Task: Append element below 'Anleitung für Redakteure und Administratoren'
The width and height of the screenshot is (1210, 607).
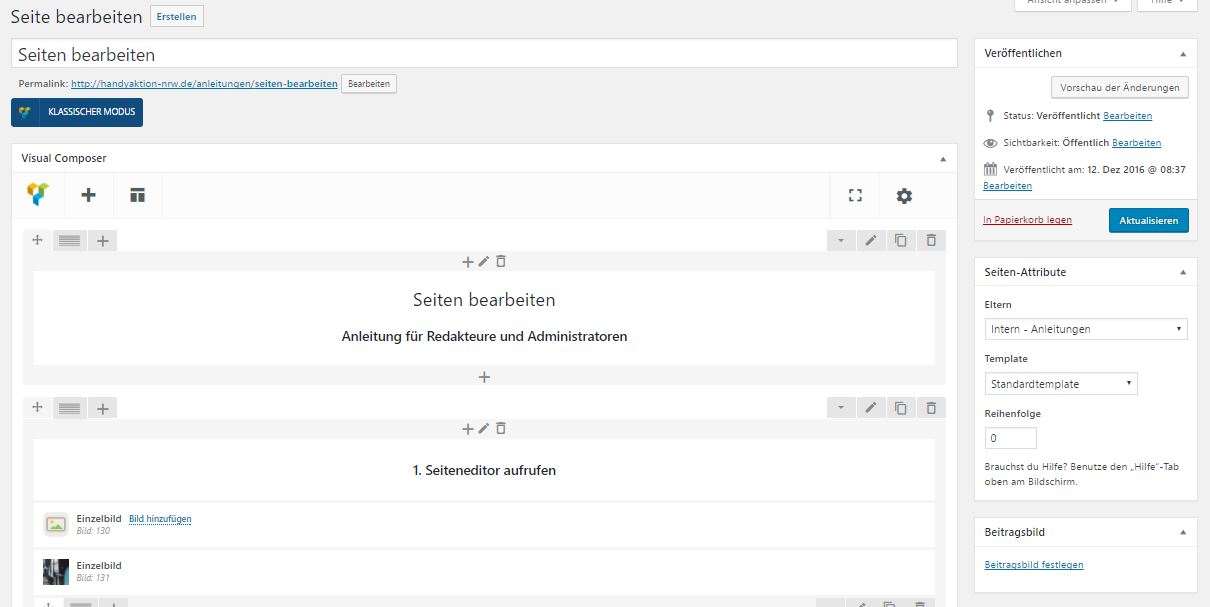Action: (x=484, y=377)
